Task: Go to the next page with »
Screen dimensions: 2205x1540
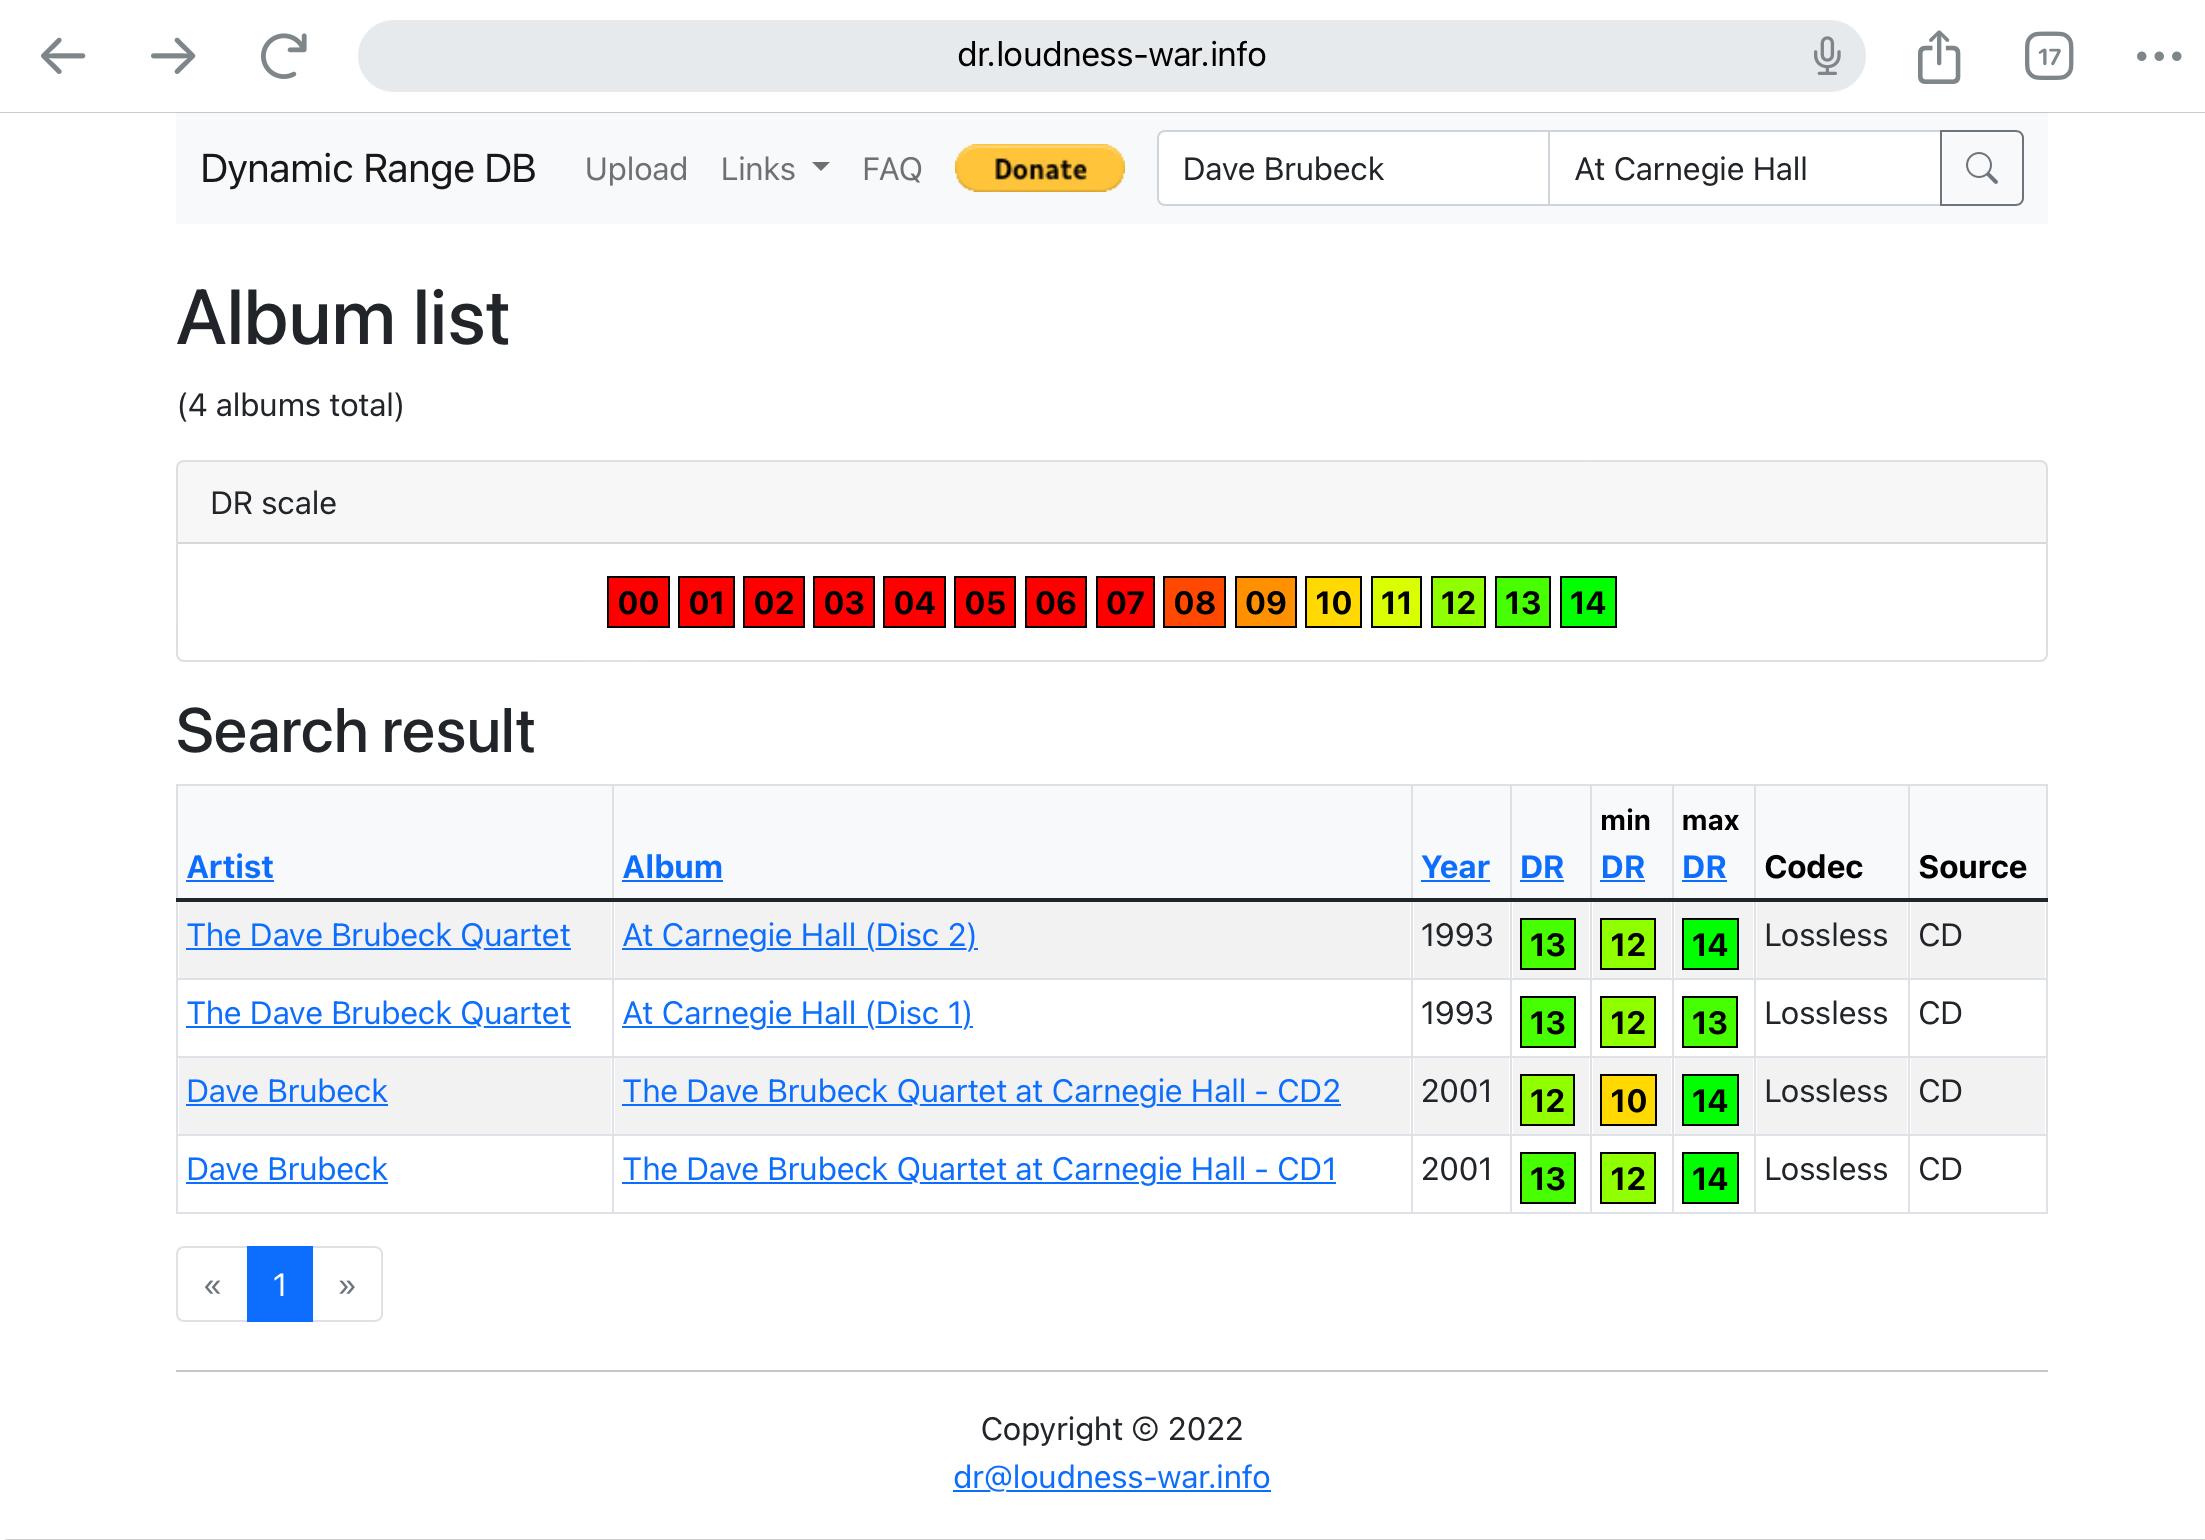Action: (x=347, y=1284)
